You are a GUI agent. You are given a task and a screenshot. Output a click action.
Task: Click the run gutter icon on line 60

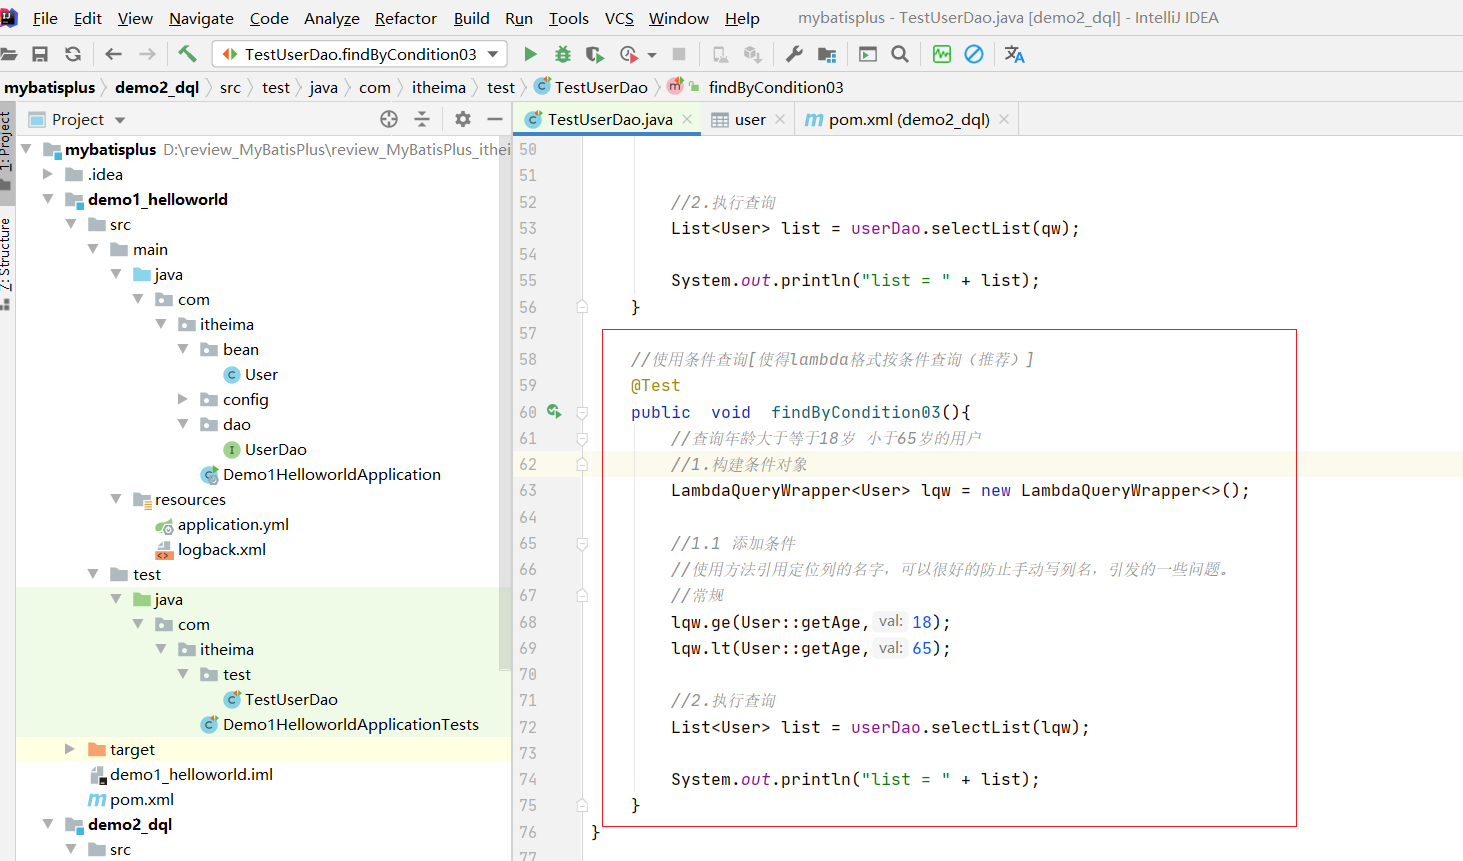[x=554, y=411]
